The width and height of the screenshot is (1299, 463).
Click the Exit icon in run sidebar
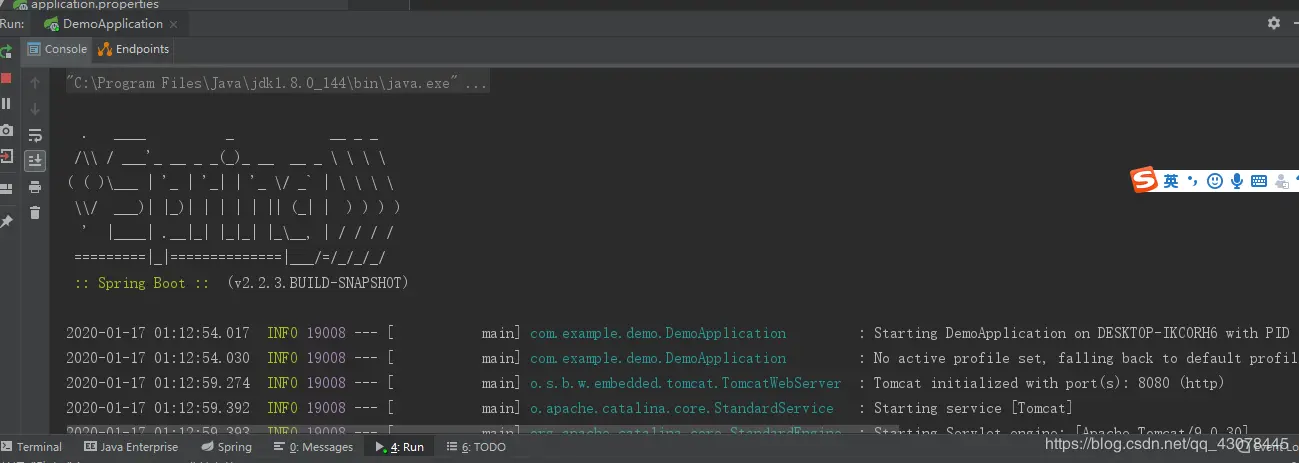pyautogui.click(x=5, y=157)
